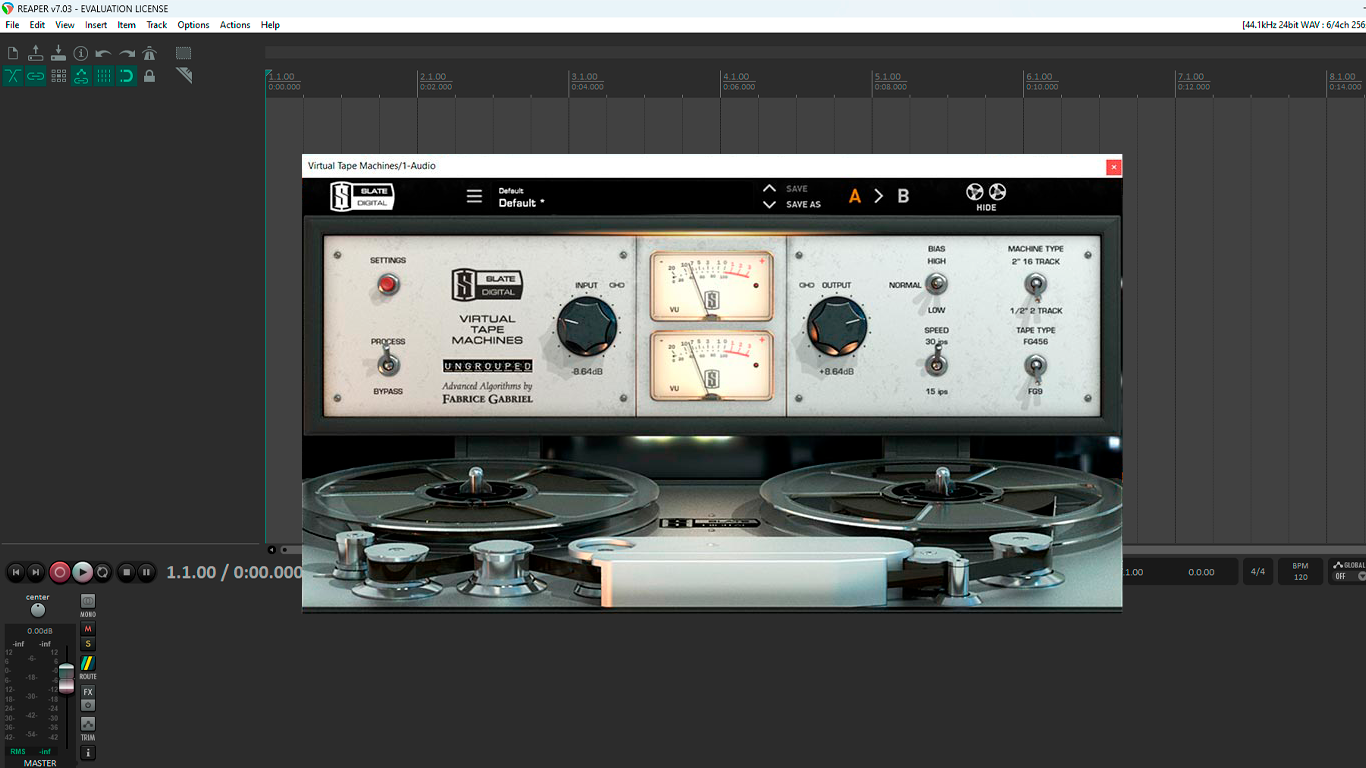Click the Default preset name in plugin

click(x=522, y=203)
